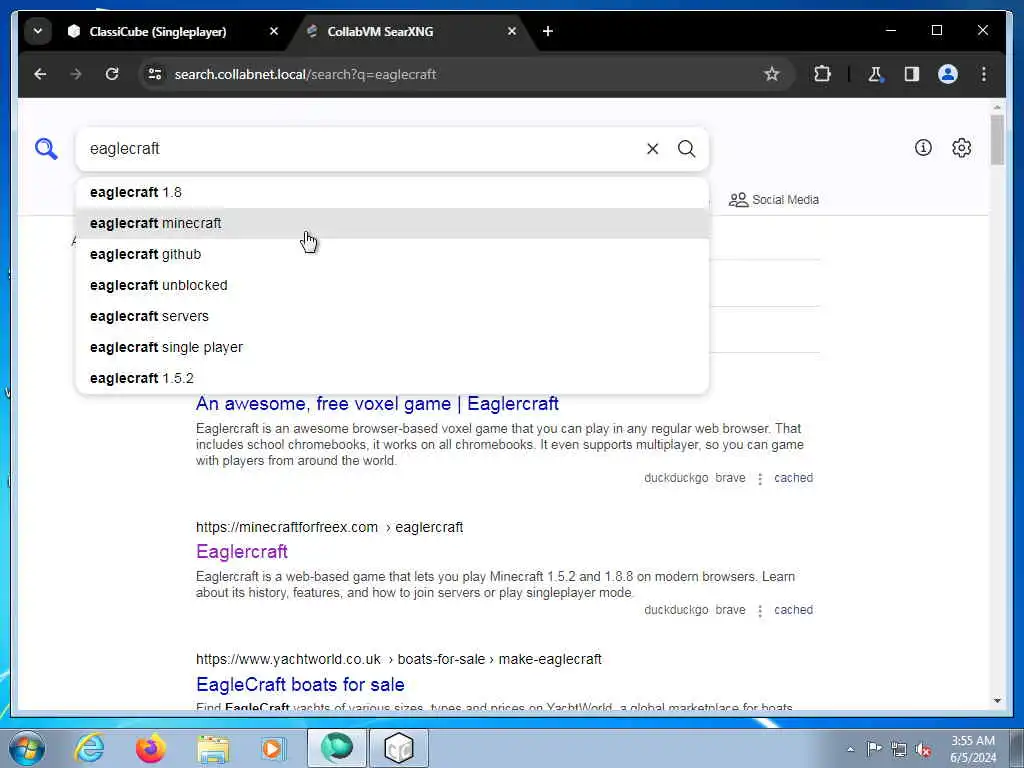The image size is (1024, 768).
Task: Choose suggestion "eaglecraft minecraft"
Action: pyautogui.click(x=392, y=223)
